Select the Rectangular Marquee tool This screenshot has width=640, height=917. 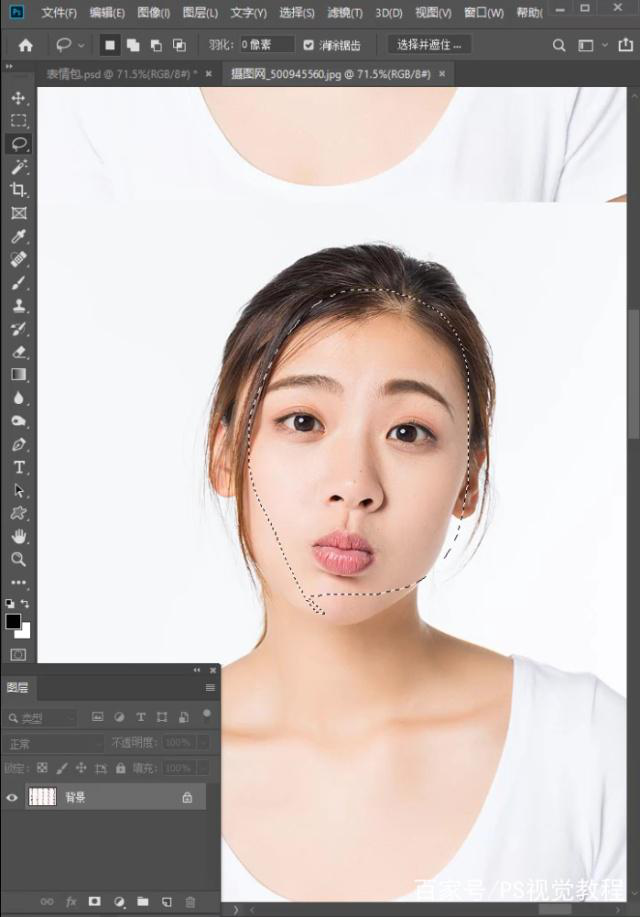(x=18, y=120)
